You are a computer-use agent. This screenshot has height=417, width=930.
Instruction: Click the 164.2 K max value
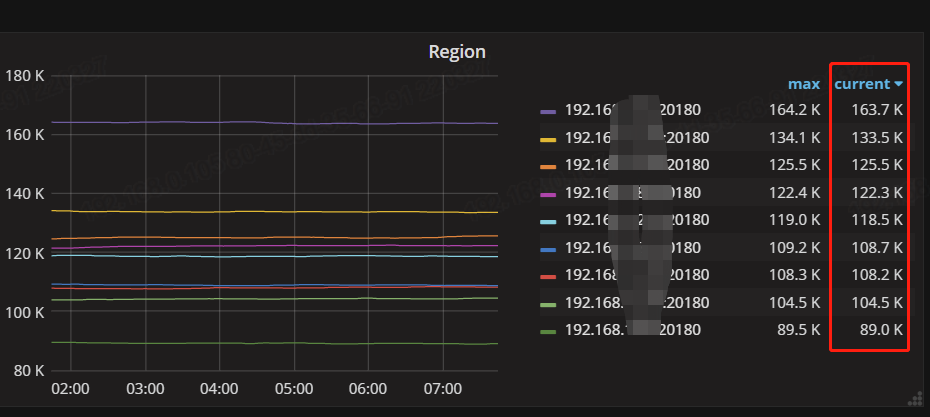tap(795, 110)
